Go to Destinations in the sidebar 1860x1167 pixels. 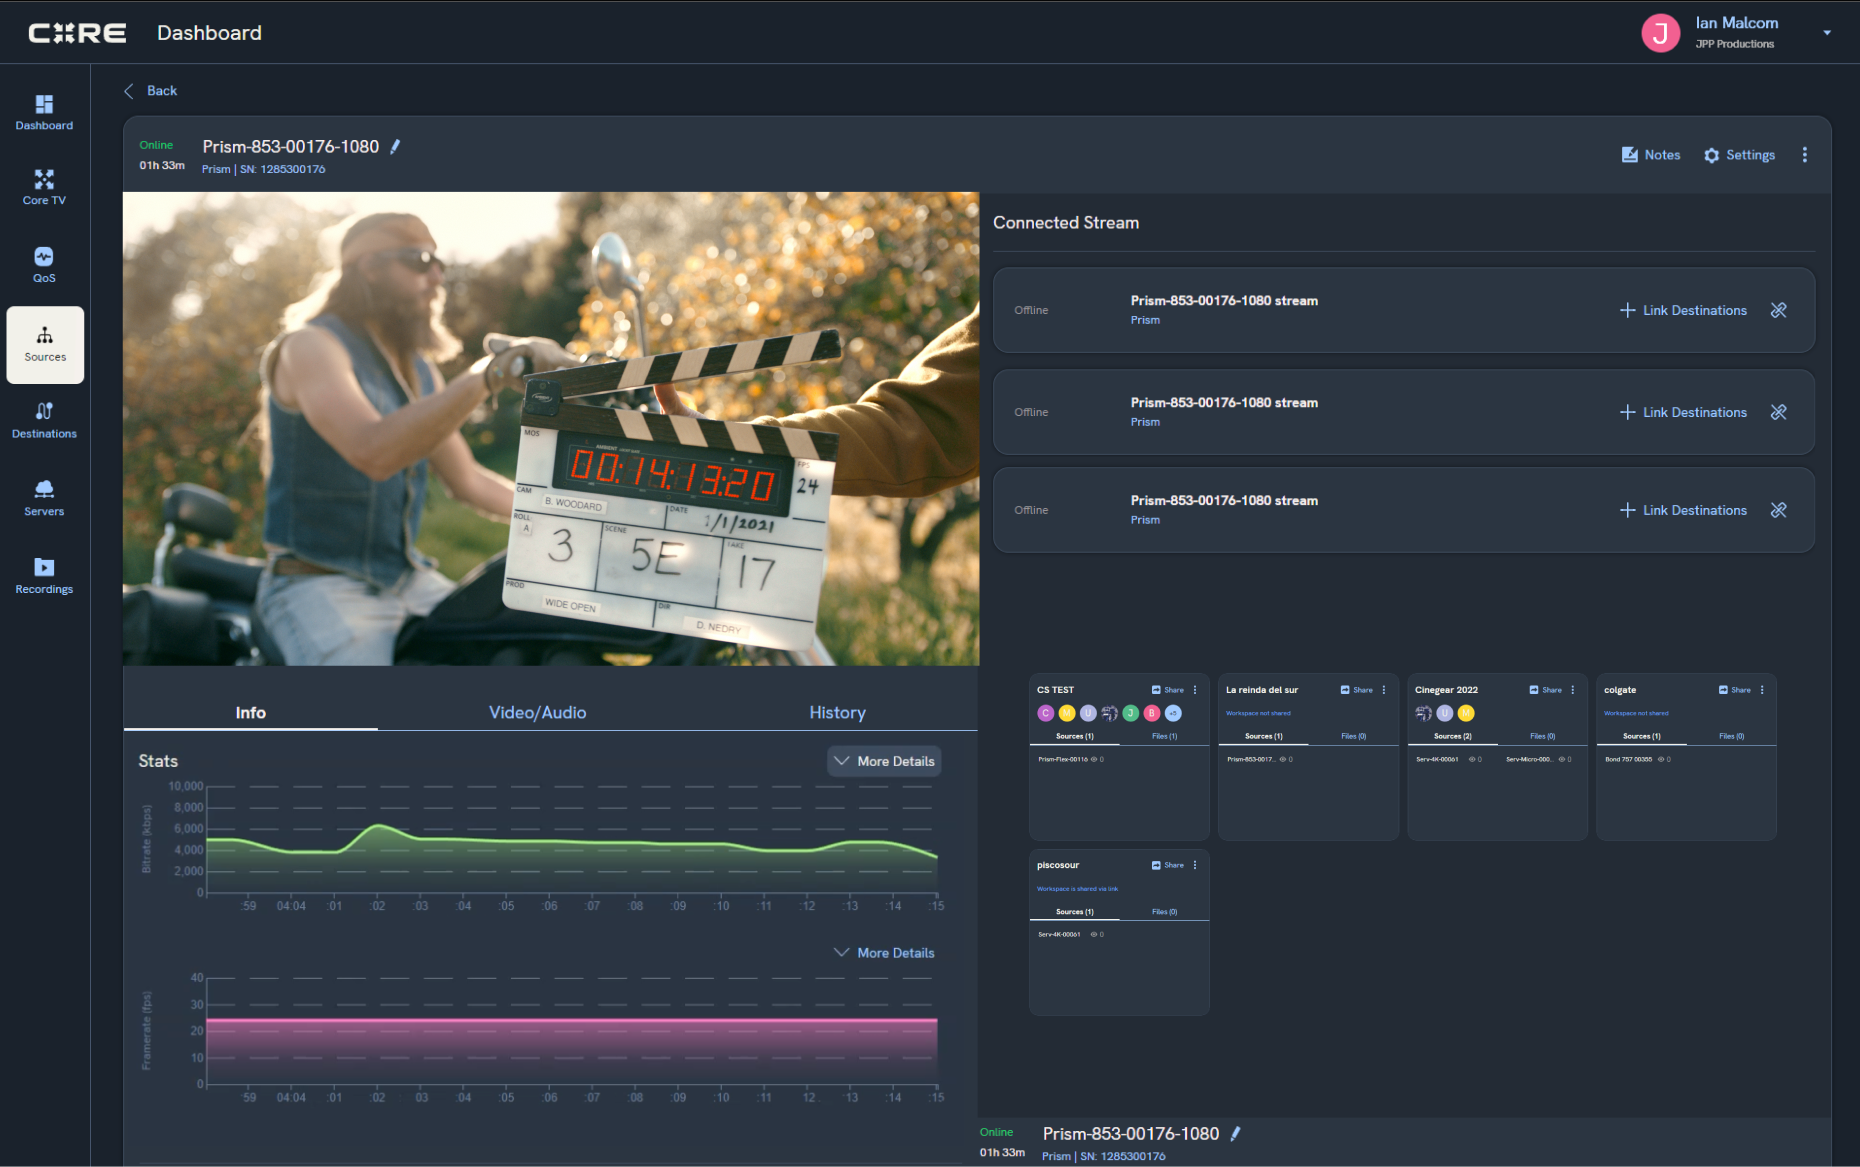tap(44, 420)
